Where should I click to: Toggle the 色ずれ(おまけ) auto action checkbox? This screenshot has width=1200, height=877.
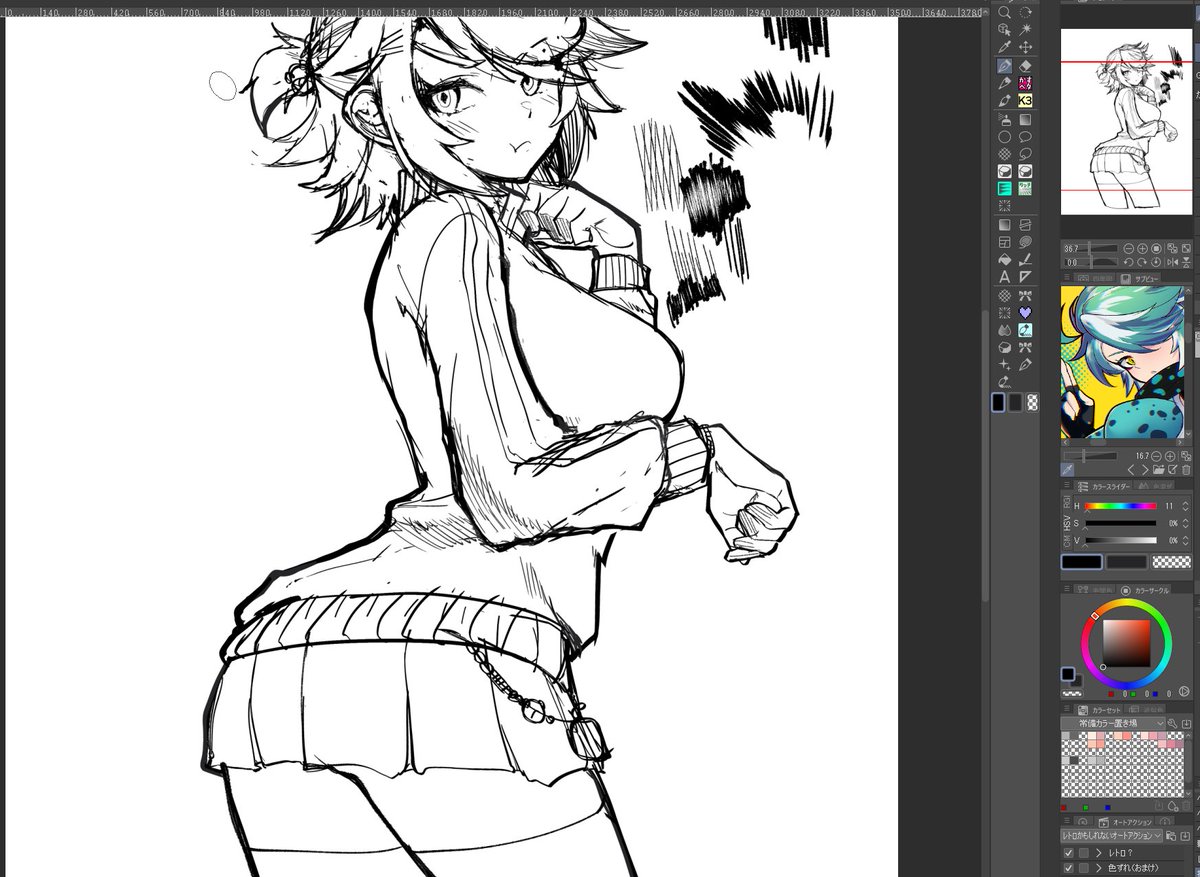[x=1069, y=868]
